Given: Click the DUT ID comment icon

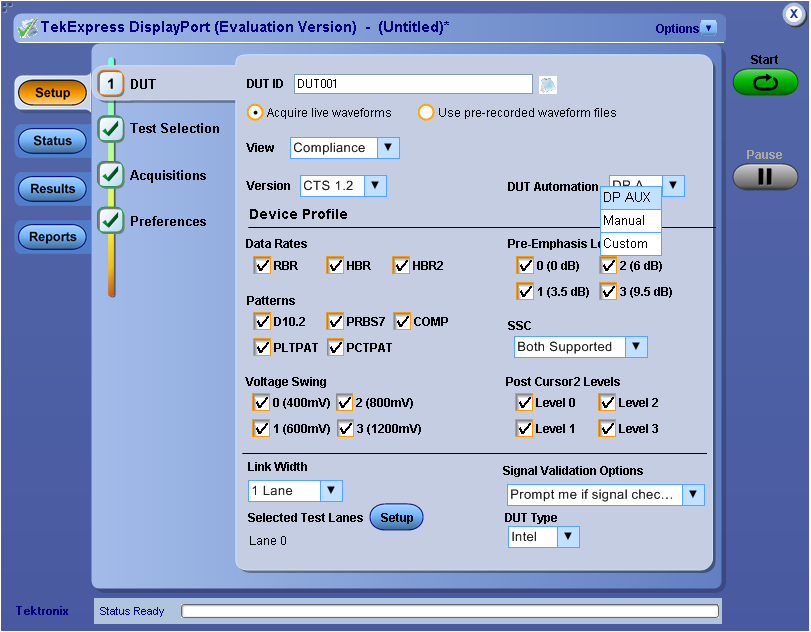Looking at the screenshot, I should point(548,84).
